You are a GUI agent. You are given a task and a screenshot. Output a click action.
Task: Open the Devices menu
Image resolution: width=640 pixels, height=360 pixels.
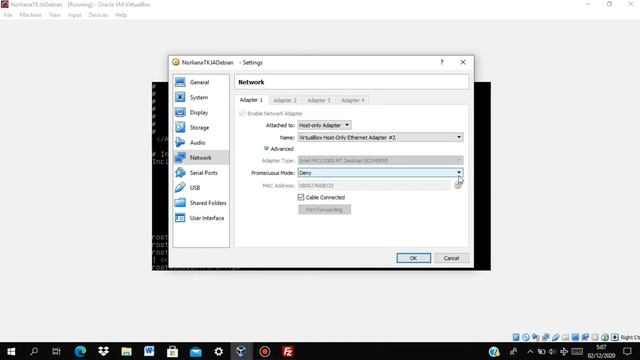coord(98,15)
